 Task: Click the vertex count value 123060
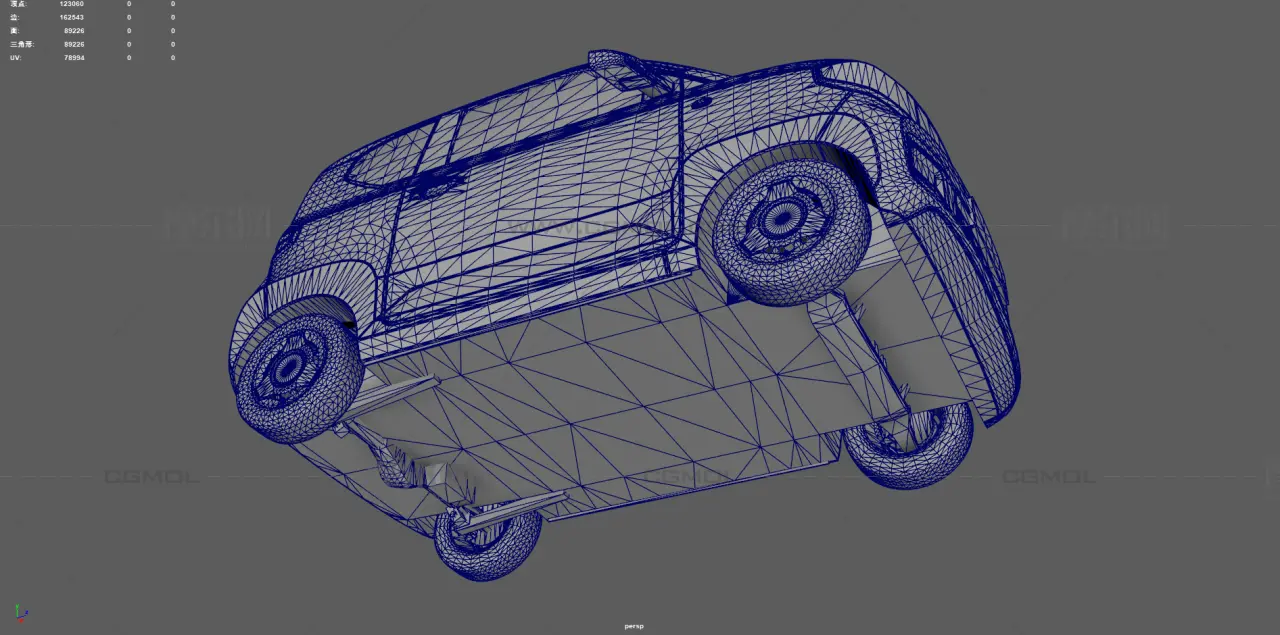point(72,4)
